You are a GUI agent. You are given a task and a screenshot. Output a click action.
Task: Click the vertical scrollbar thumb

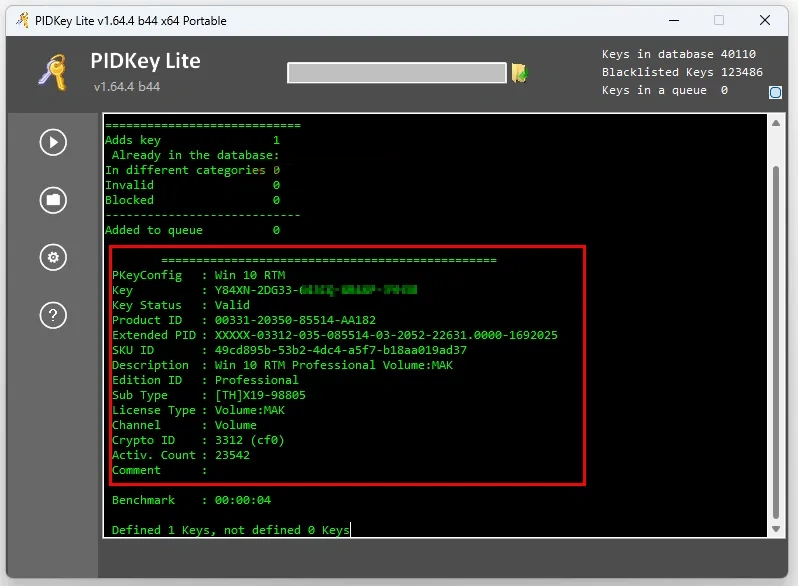(776, 342)
